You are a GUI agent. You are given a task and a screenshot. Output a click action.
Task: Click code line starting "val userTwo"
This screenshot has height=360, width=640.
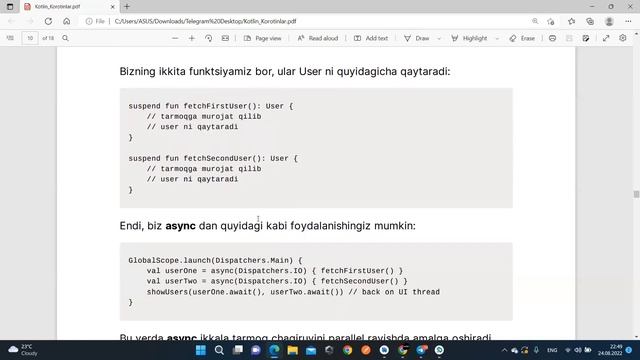point(277,281)
